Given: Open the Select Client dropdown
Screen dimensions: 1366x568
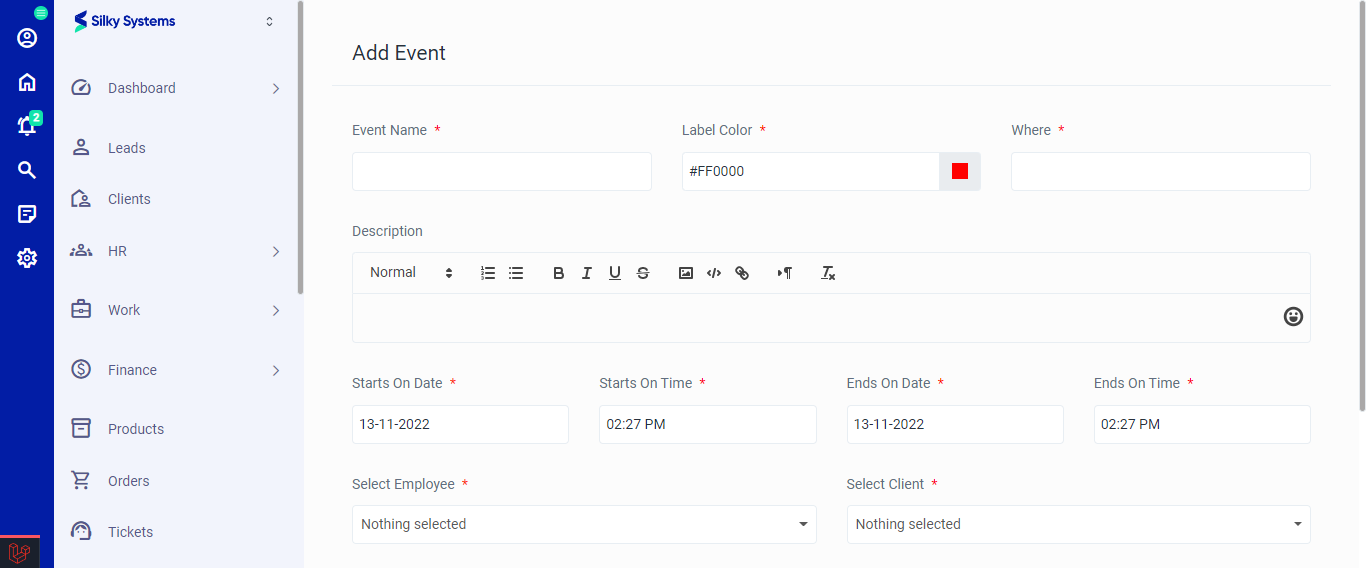Looking at the screenshot, I should tap(1078, 524).
